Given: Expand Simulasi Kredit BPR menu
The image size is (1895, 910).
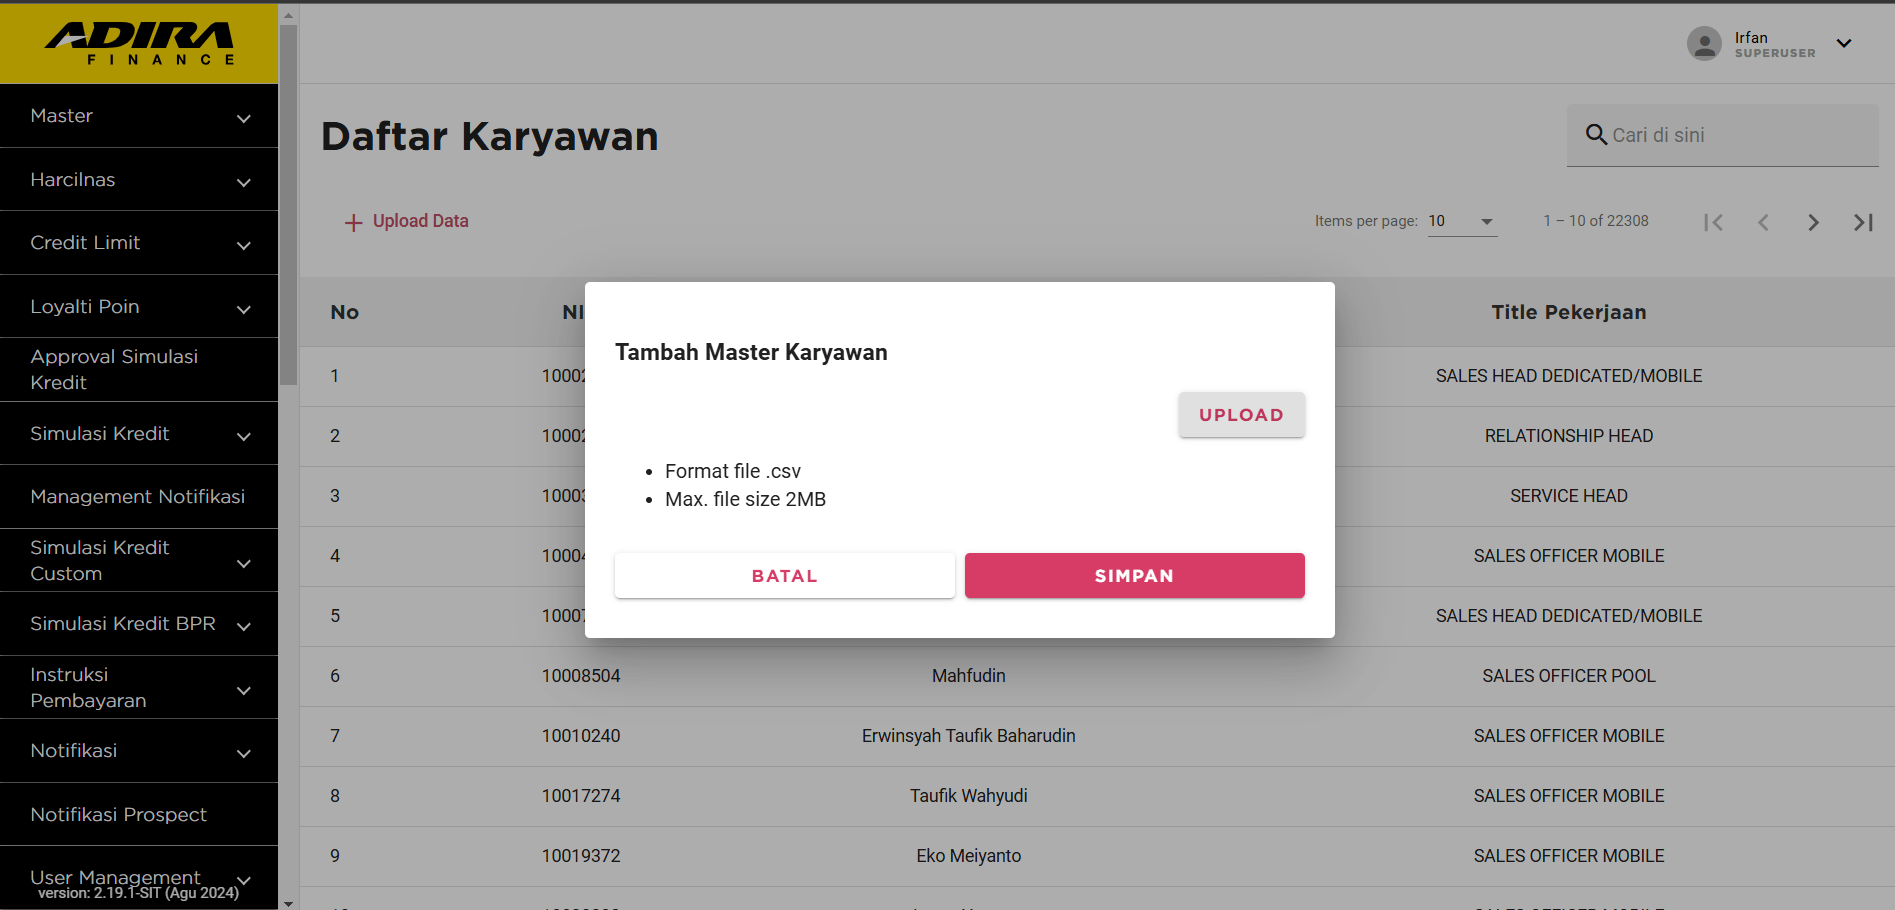Looking at the screenshot, I should (x=139, y=624).
